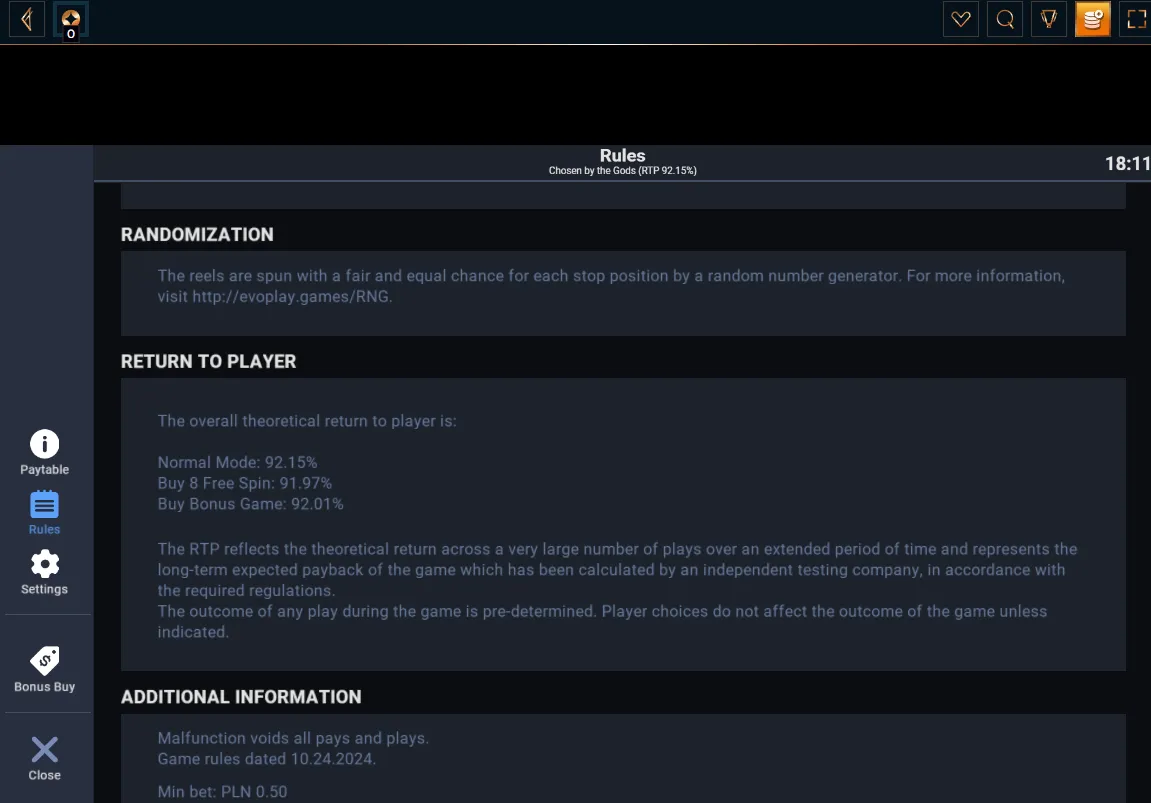Click the Return to Player heading

tap(208, 361)
